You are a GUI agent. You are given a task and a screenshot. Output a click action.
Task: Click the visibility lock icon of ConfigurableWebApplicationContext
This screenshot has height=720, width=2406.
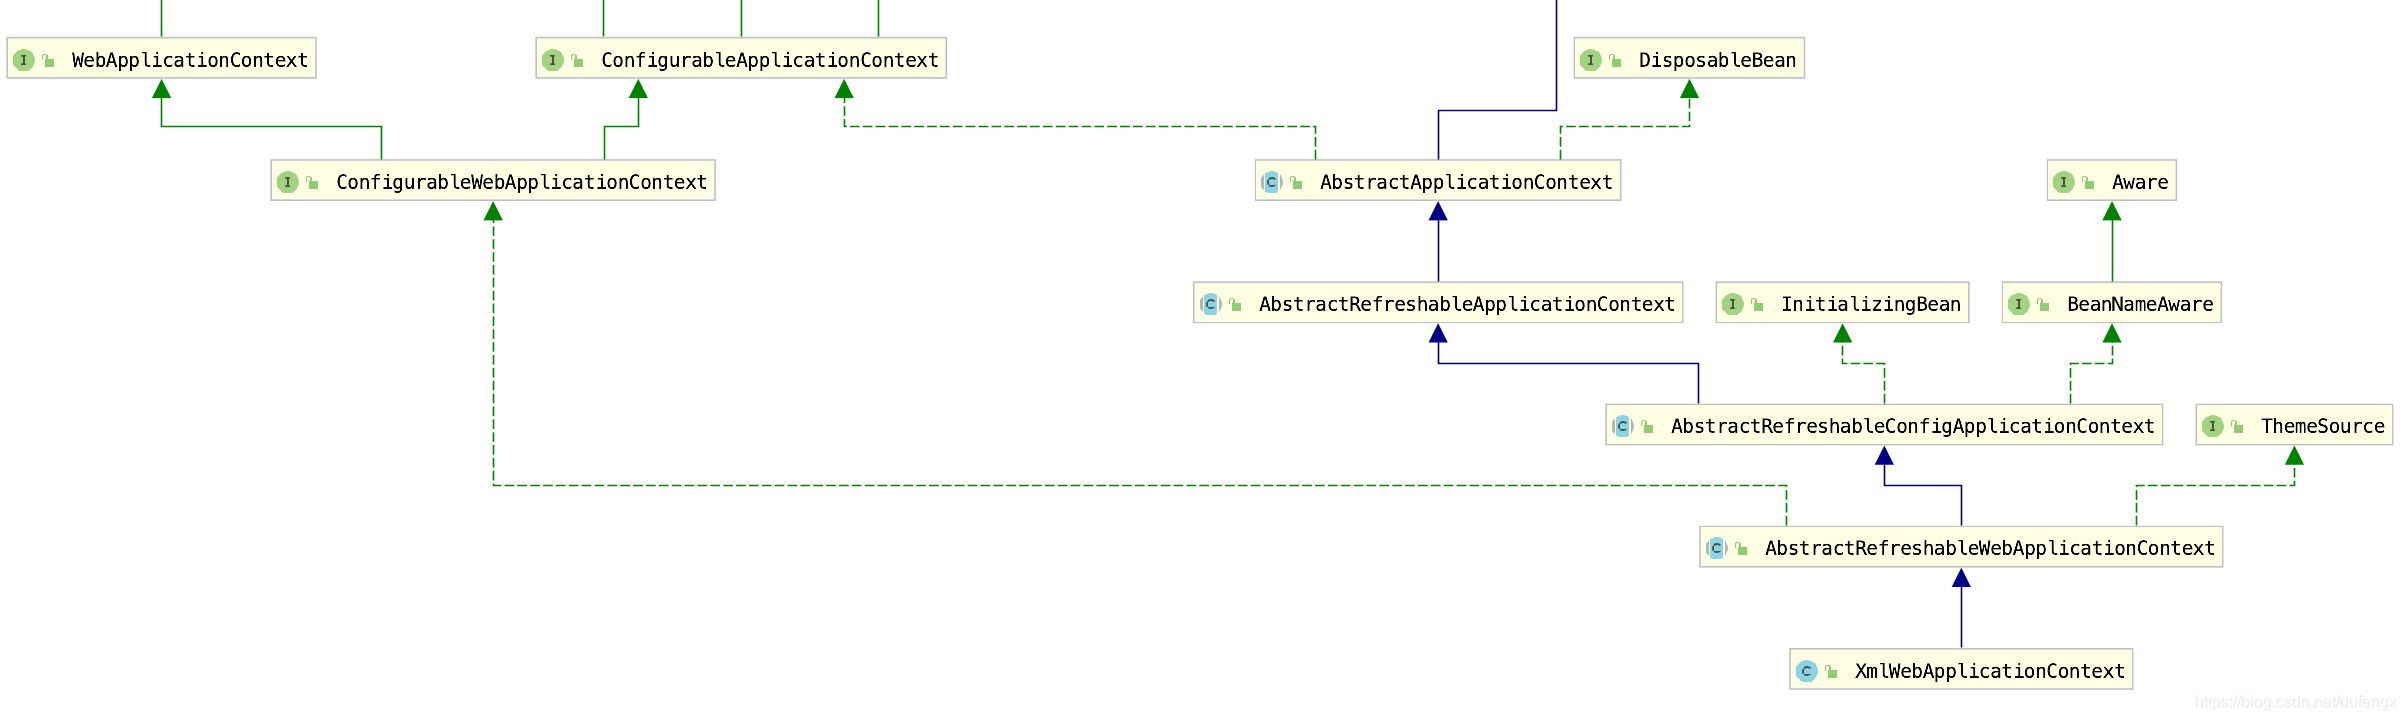click(x=312, y=183)
